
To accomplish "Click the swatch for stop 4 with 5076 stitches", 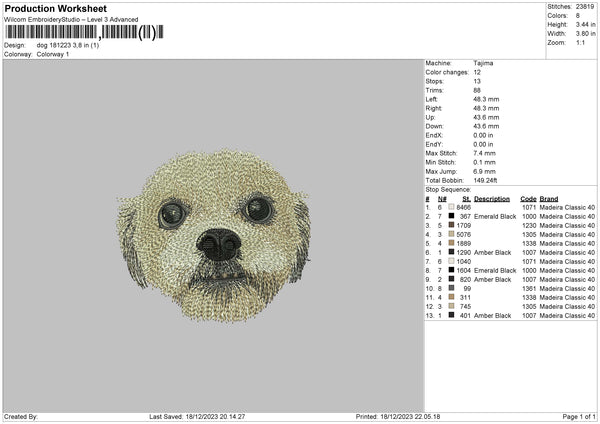I will point(452,234).
